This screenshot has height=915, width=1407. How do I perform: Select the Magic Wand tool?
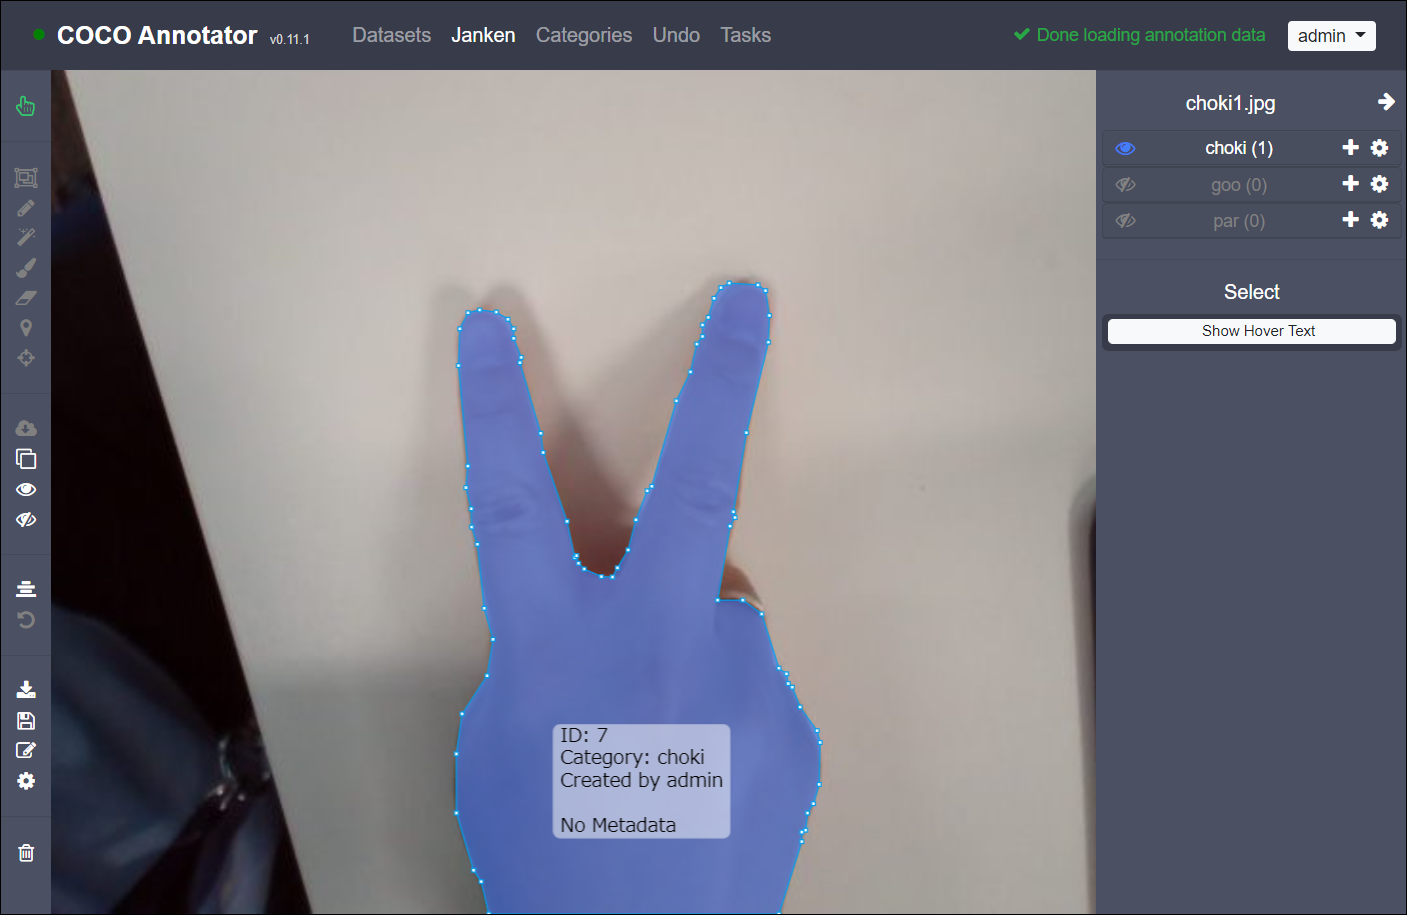[26, 237]
